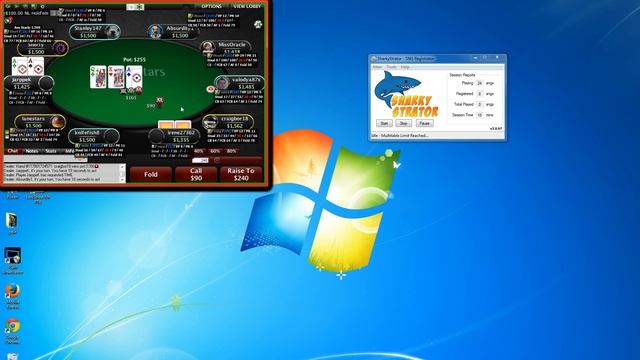Click the Ace of diamonds community card

(134, 77)
